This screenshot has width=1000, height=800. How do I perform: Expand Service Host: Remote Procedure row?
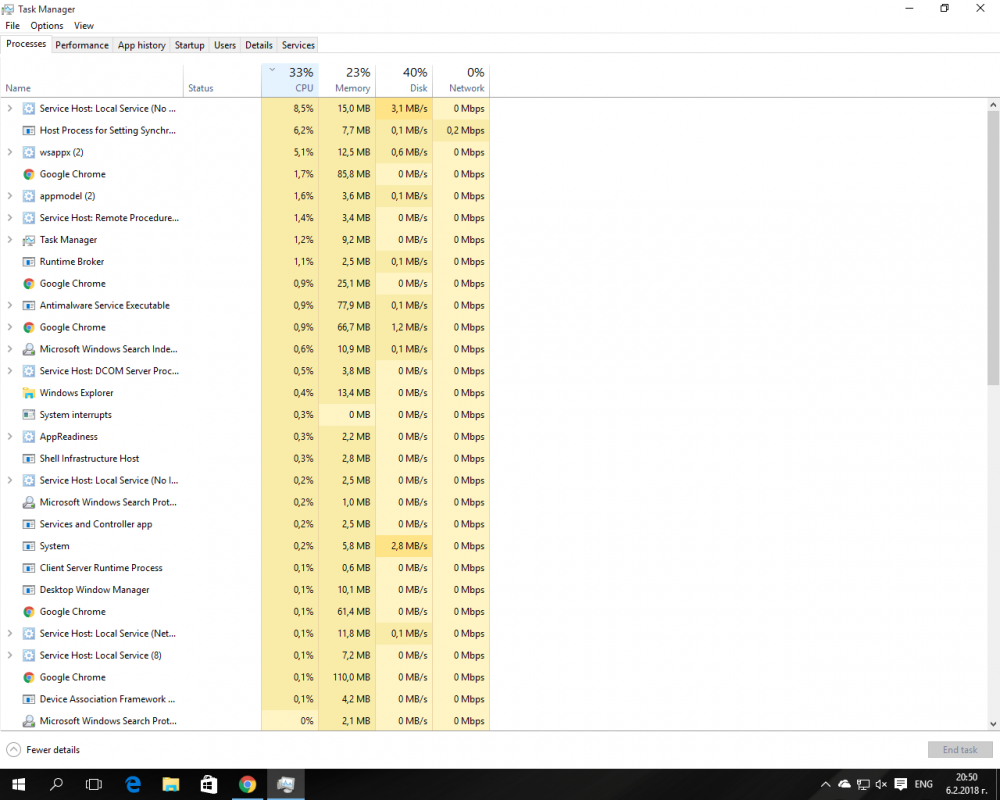[x=10, y=218]
